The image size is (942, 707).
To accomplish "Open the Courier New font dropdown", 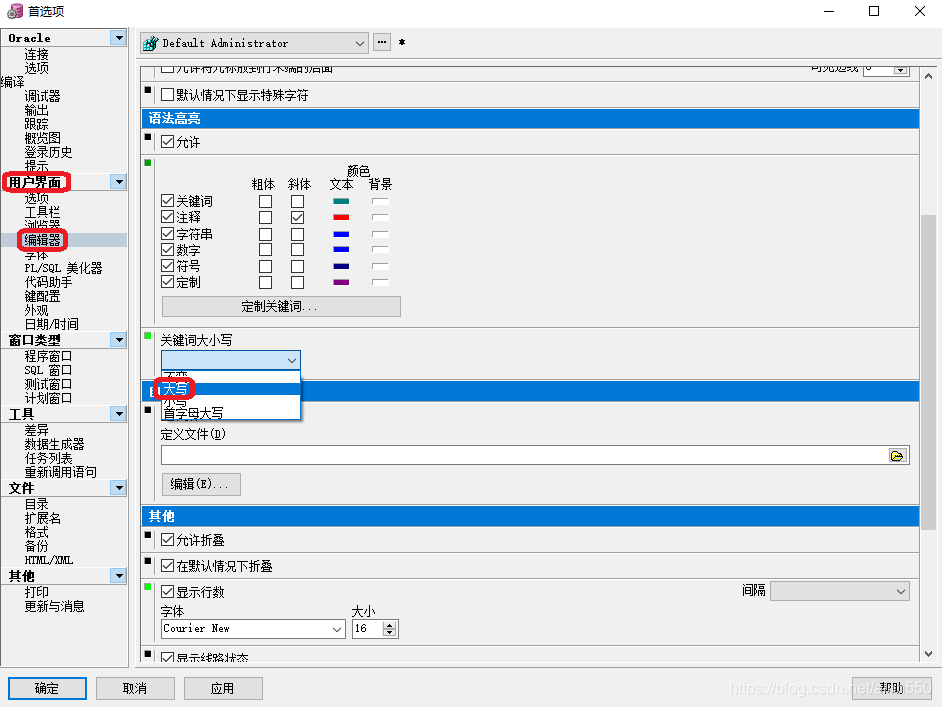I will (337, 629).
